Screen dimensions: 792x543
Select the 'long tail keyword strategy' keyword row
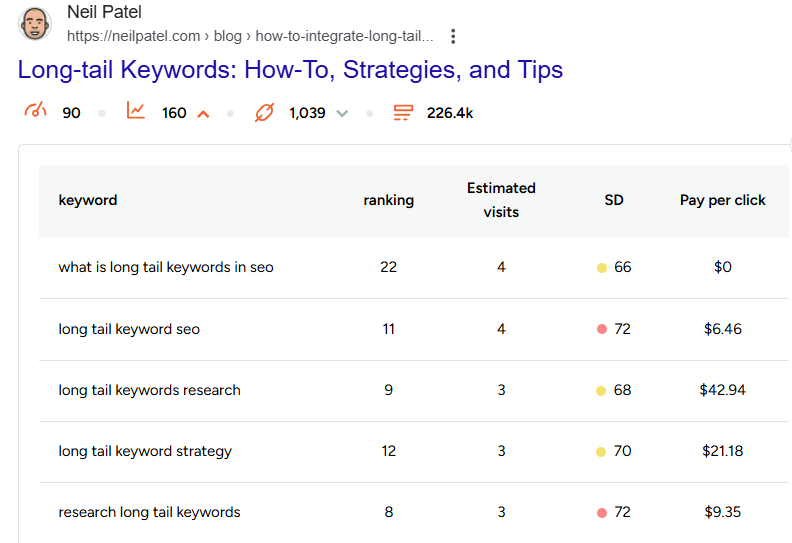coord(145,451)
